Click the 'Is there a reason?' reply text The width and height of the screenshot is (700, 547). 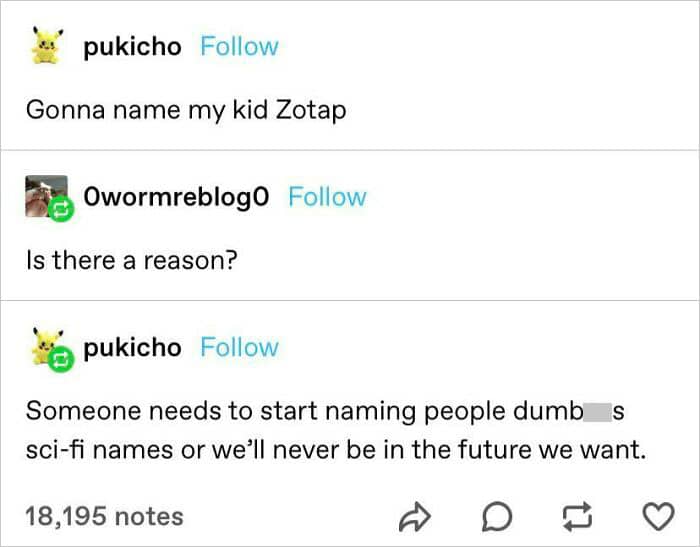pos(132,260)
